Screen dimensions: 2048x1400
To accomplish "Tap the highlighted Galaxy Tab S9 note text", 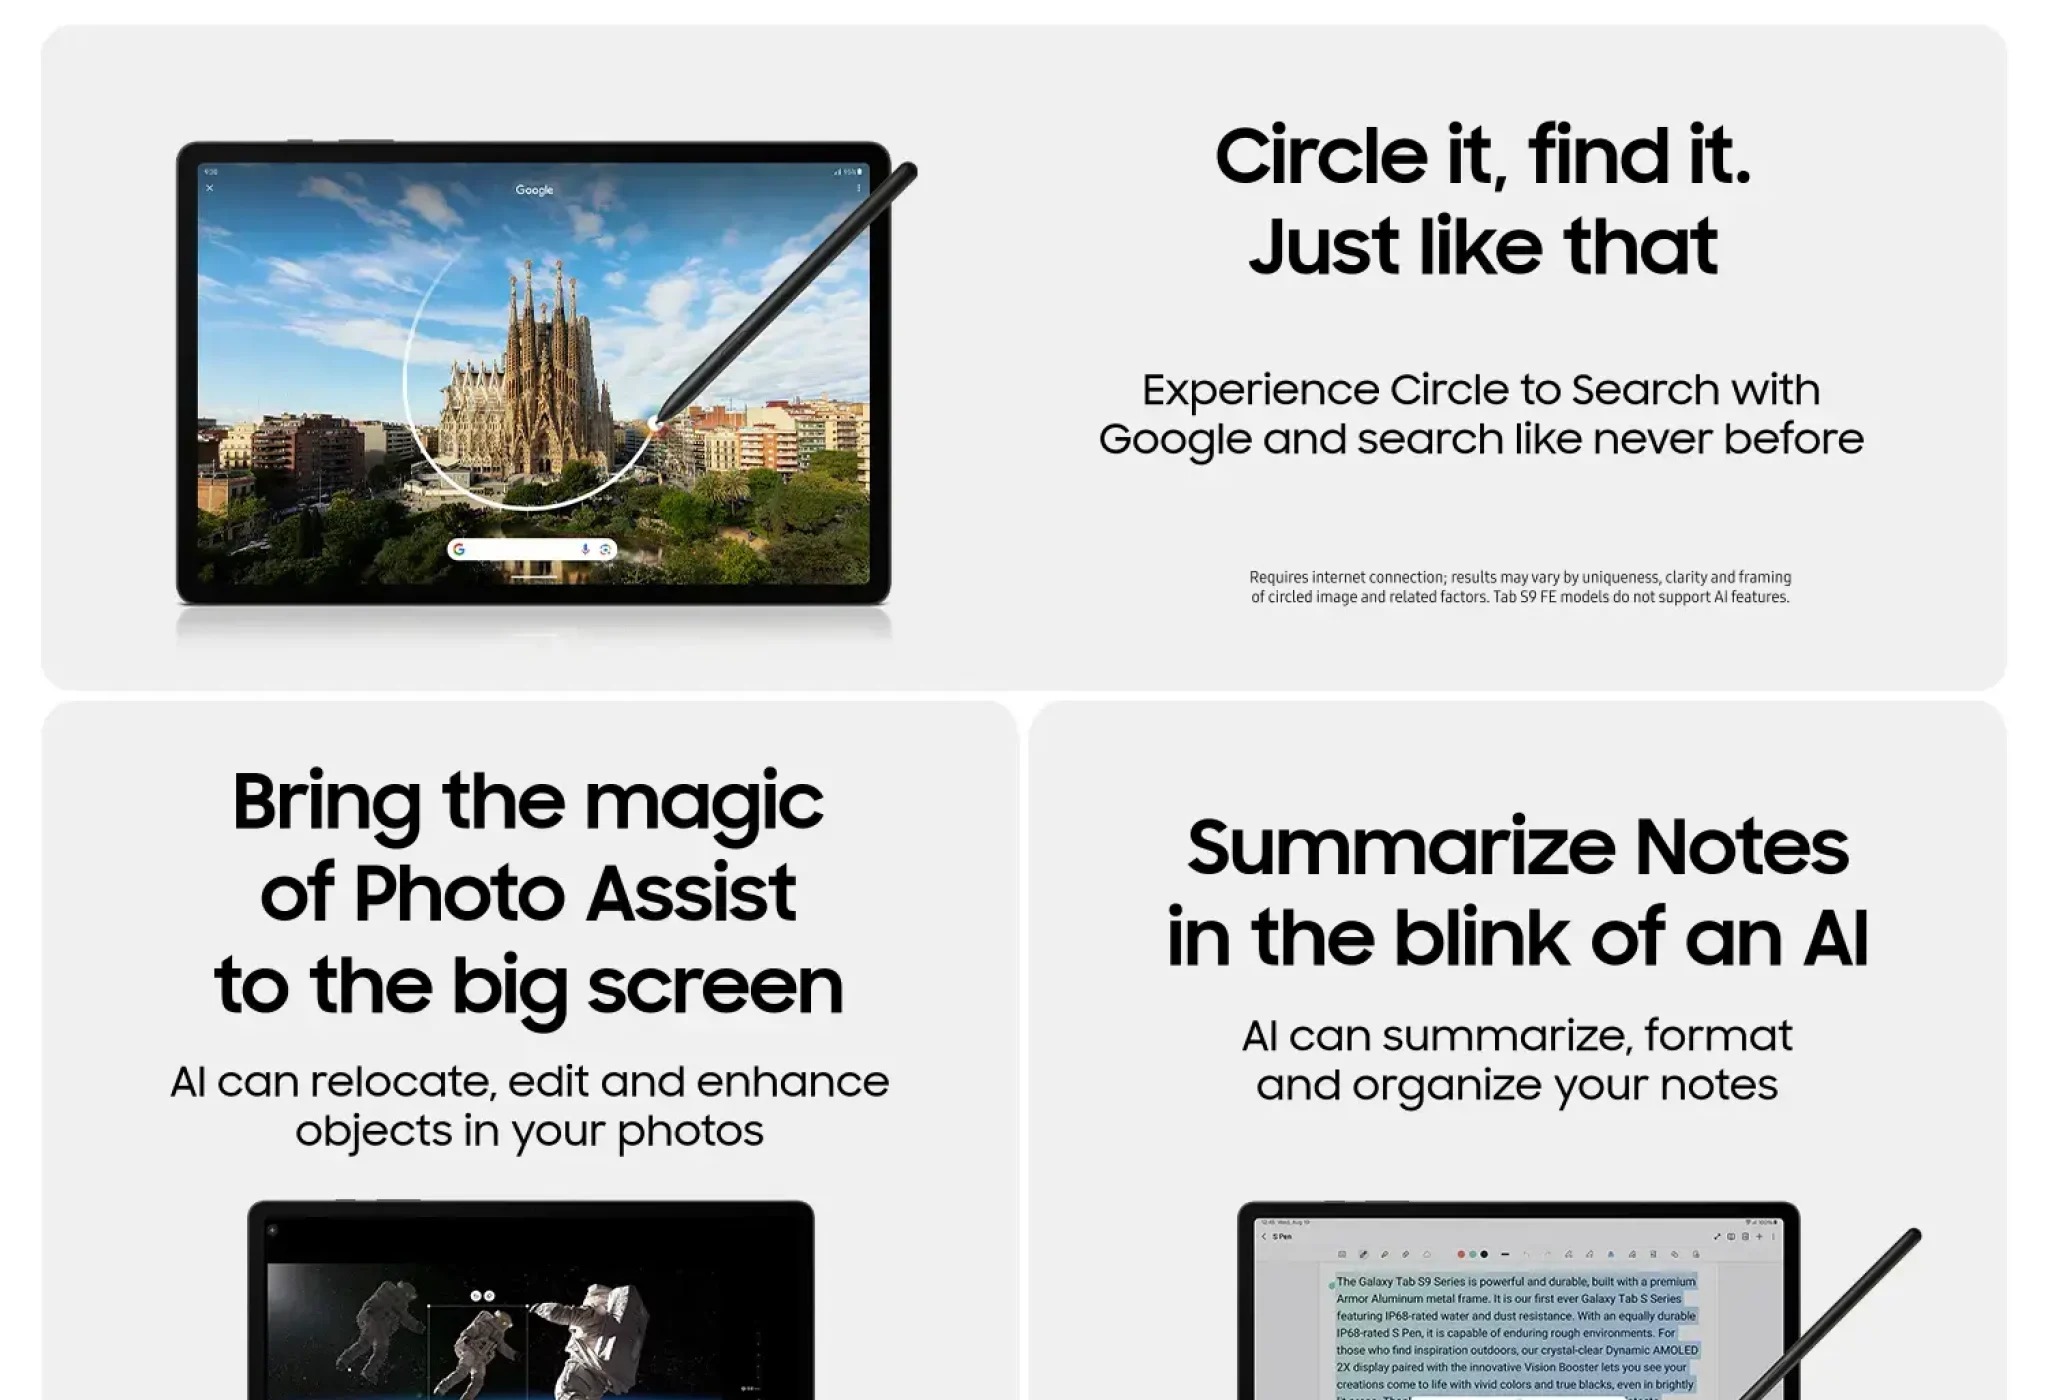I will (1516, 1335).
